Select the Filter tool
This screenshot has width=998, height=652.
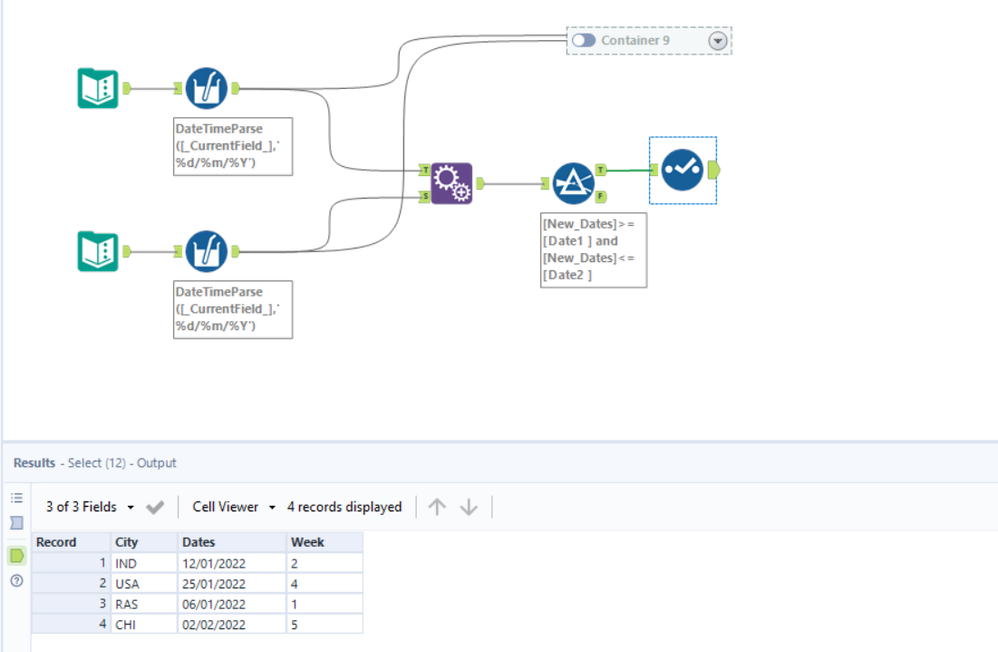tap(573, 183)
